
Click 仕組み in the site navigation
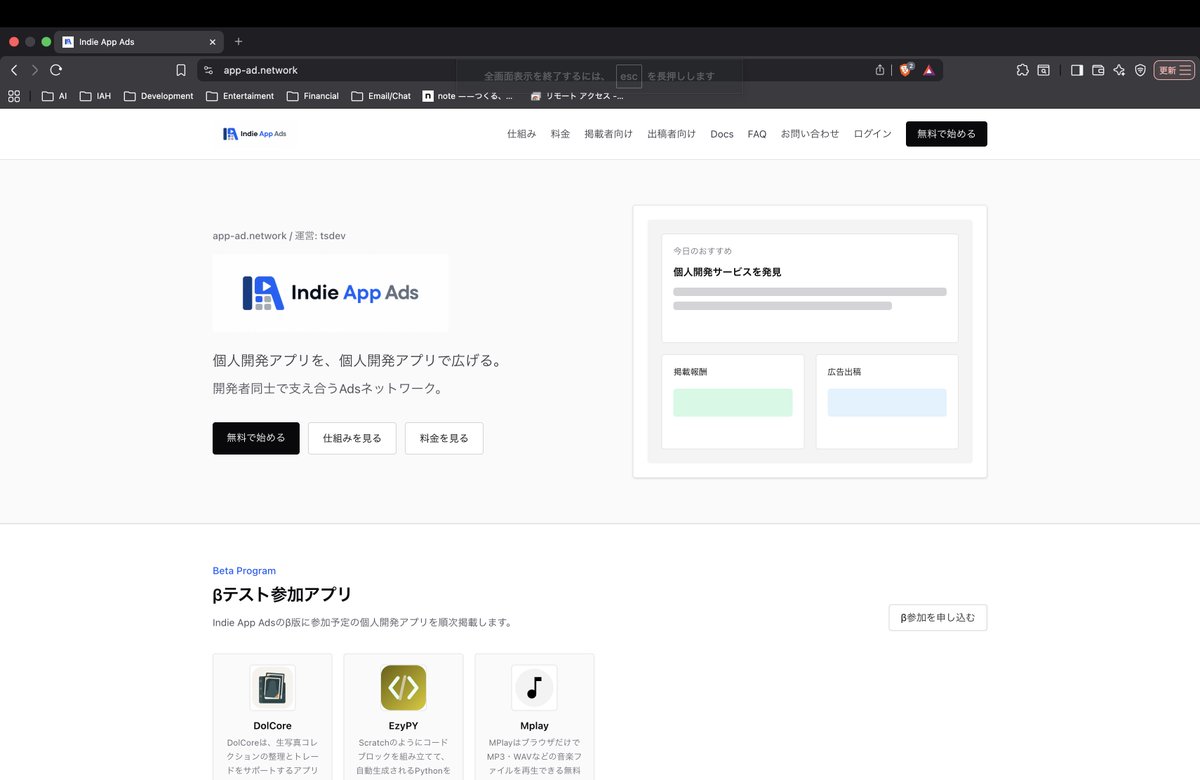pyautogui.click(x=522, y=134)
